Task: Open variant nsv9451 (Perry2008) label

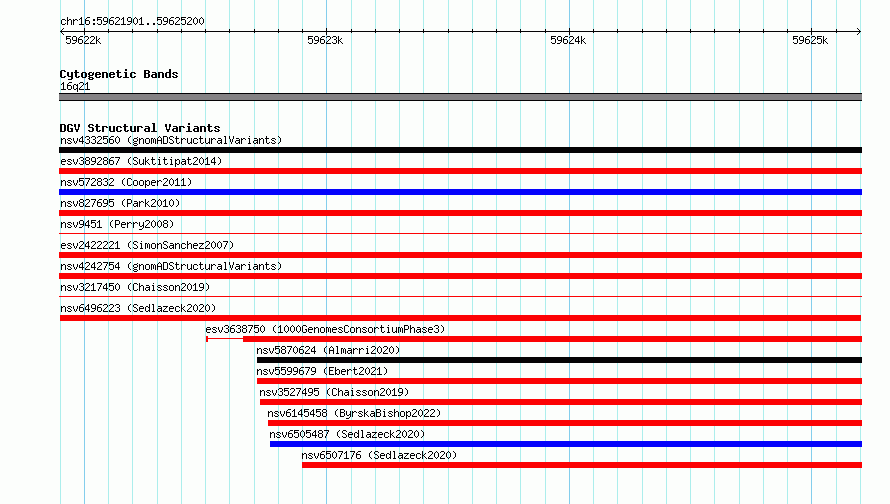Action: tap(117, 224)
